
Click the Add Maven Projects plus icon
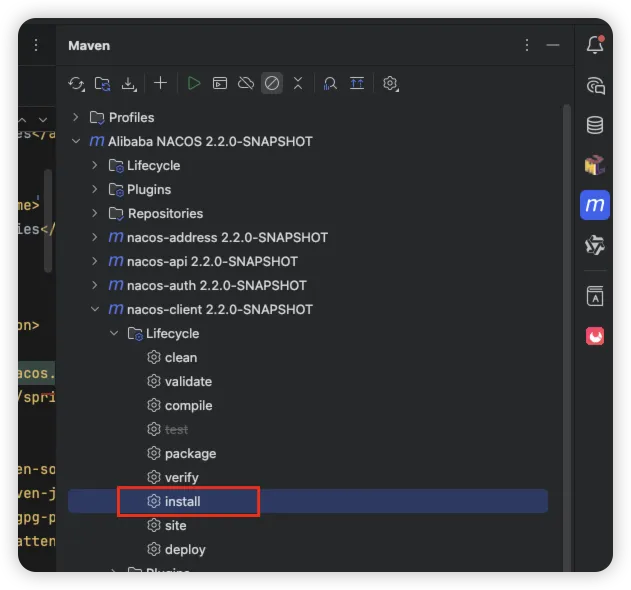[160, 84]
